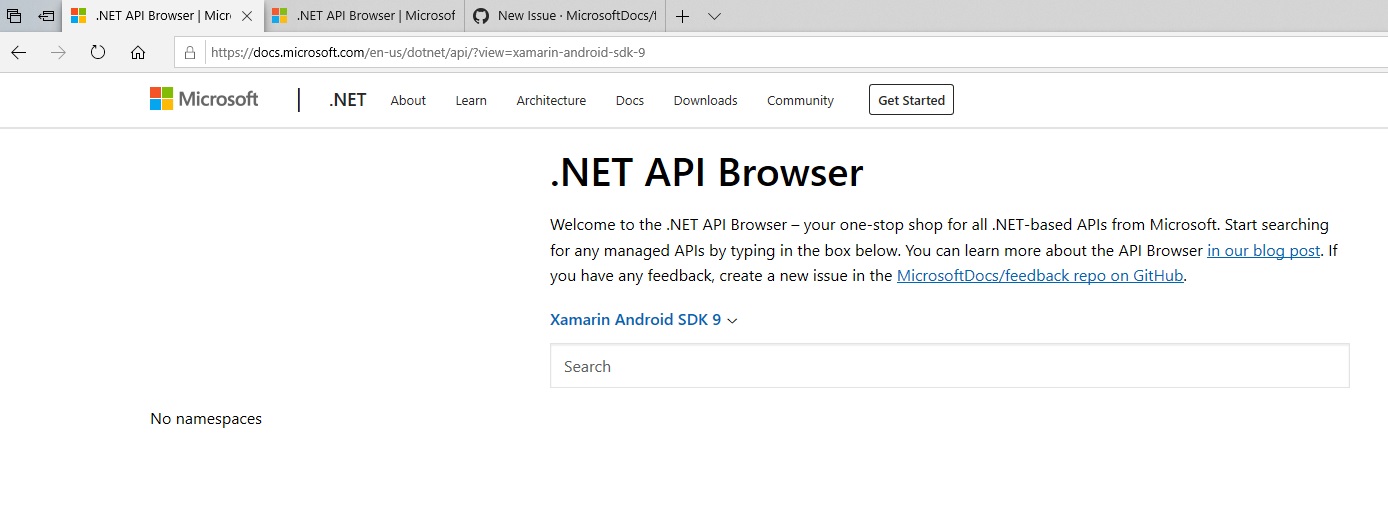Refresh the page with the reload icon
The height and width of the screenshot is (518, 1388).
(98, 52)
